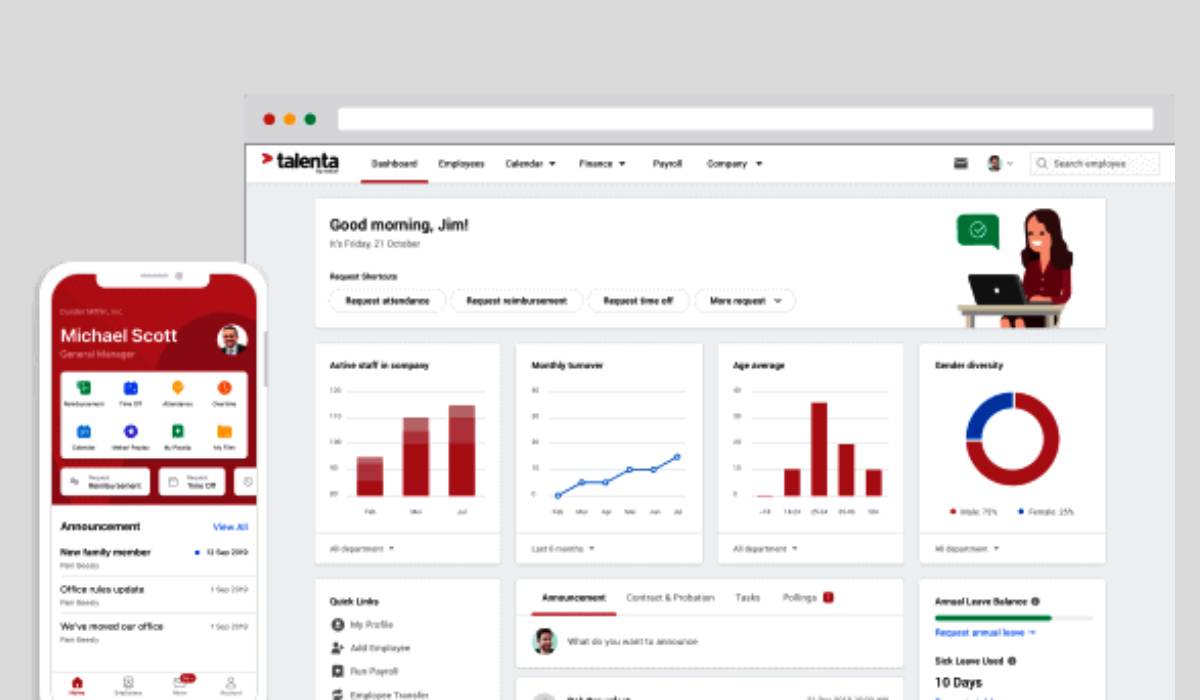Tap My Files folder icon on phone
The image size is (1200, 700).
coord(224,431)
